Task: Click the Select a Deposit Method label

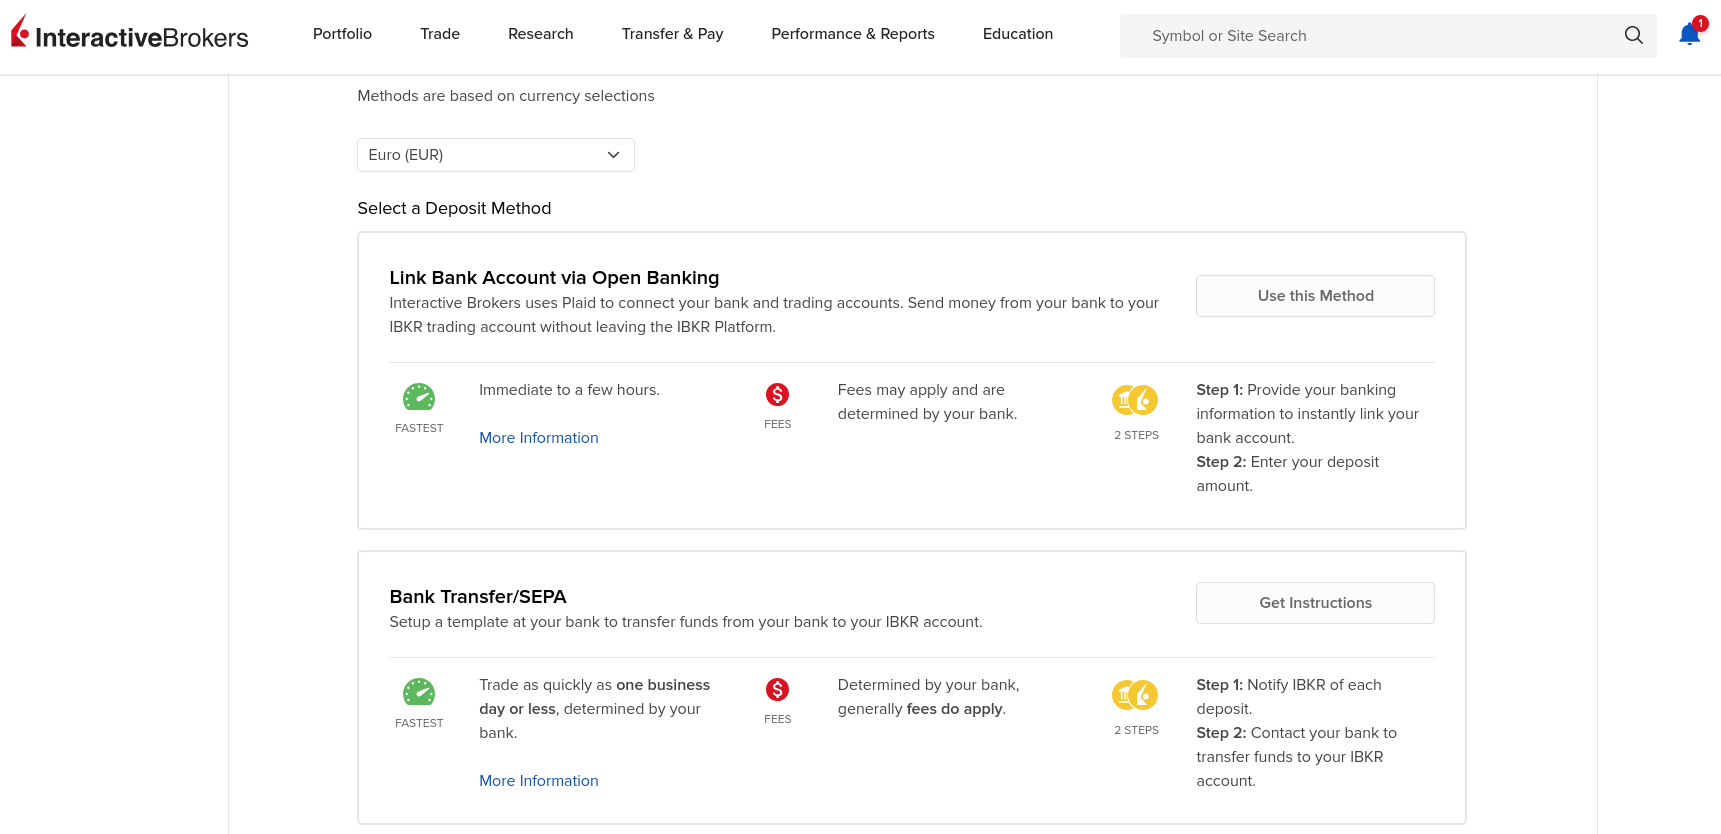Action: point(454,208)
